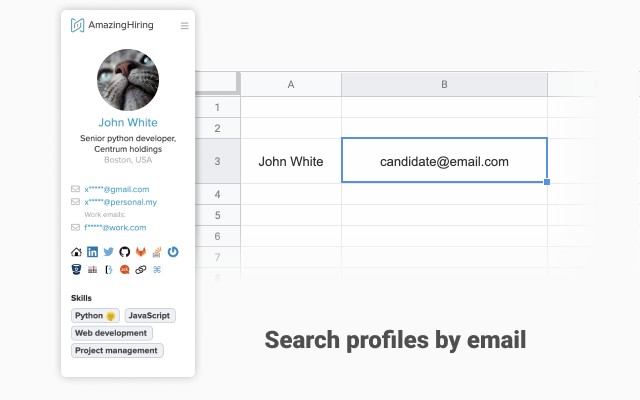Click the AmazingHiring logo icon
This screenshot has width=640, height=400.
click(77, 26)
